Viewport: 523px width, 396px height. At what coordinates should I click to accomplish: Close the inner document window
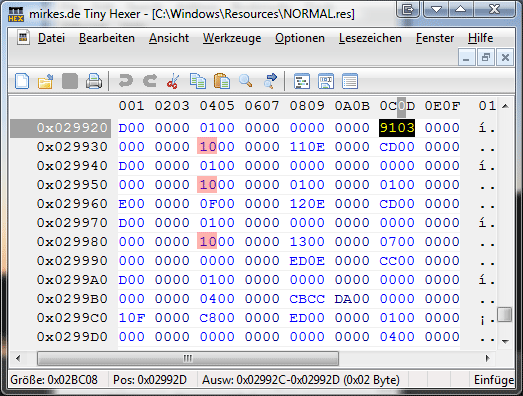(505, 58)
